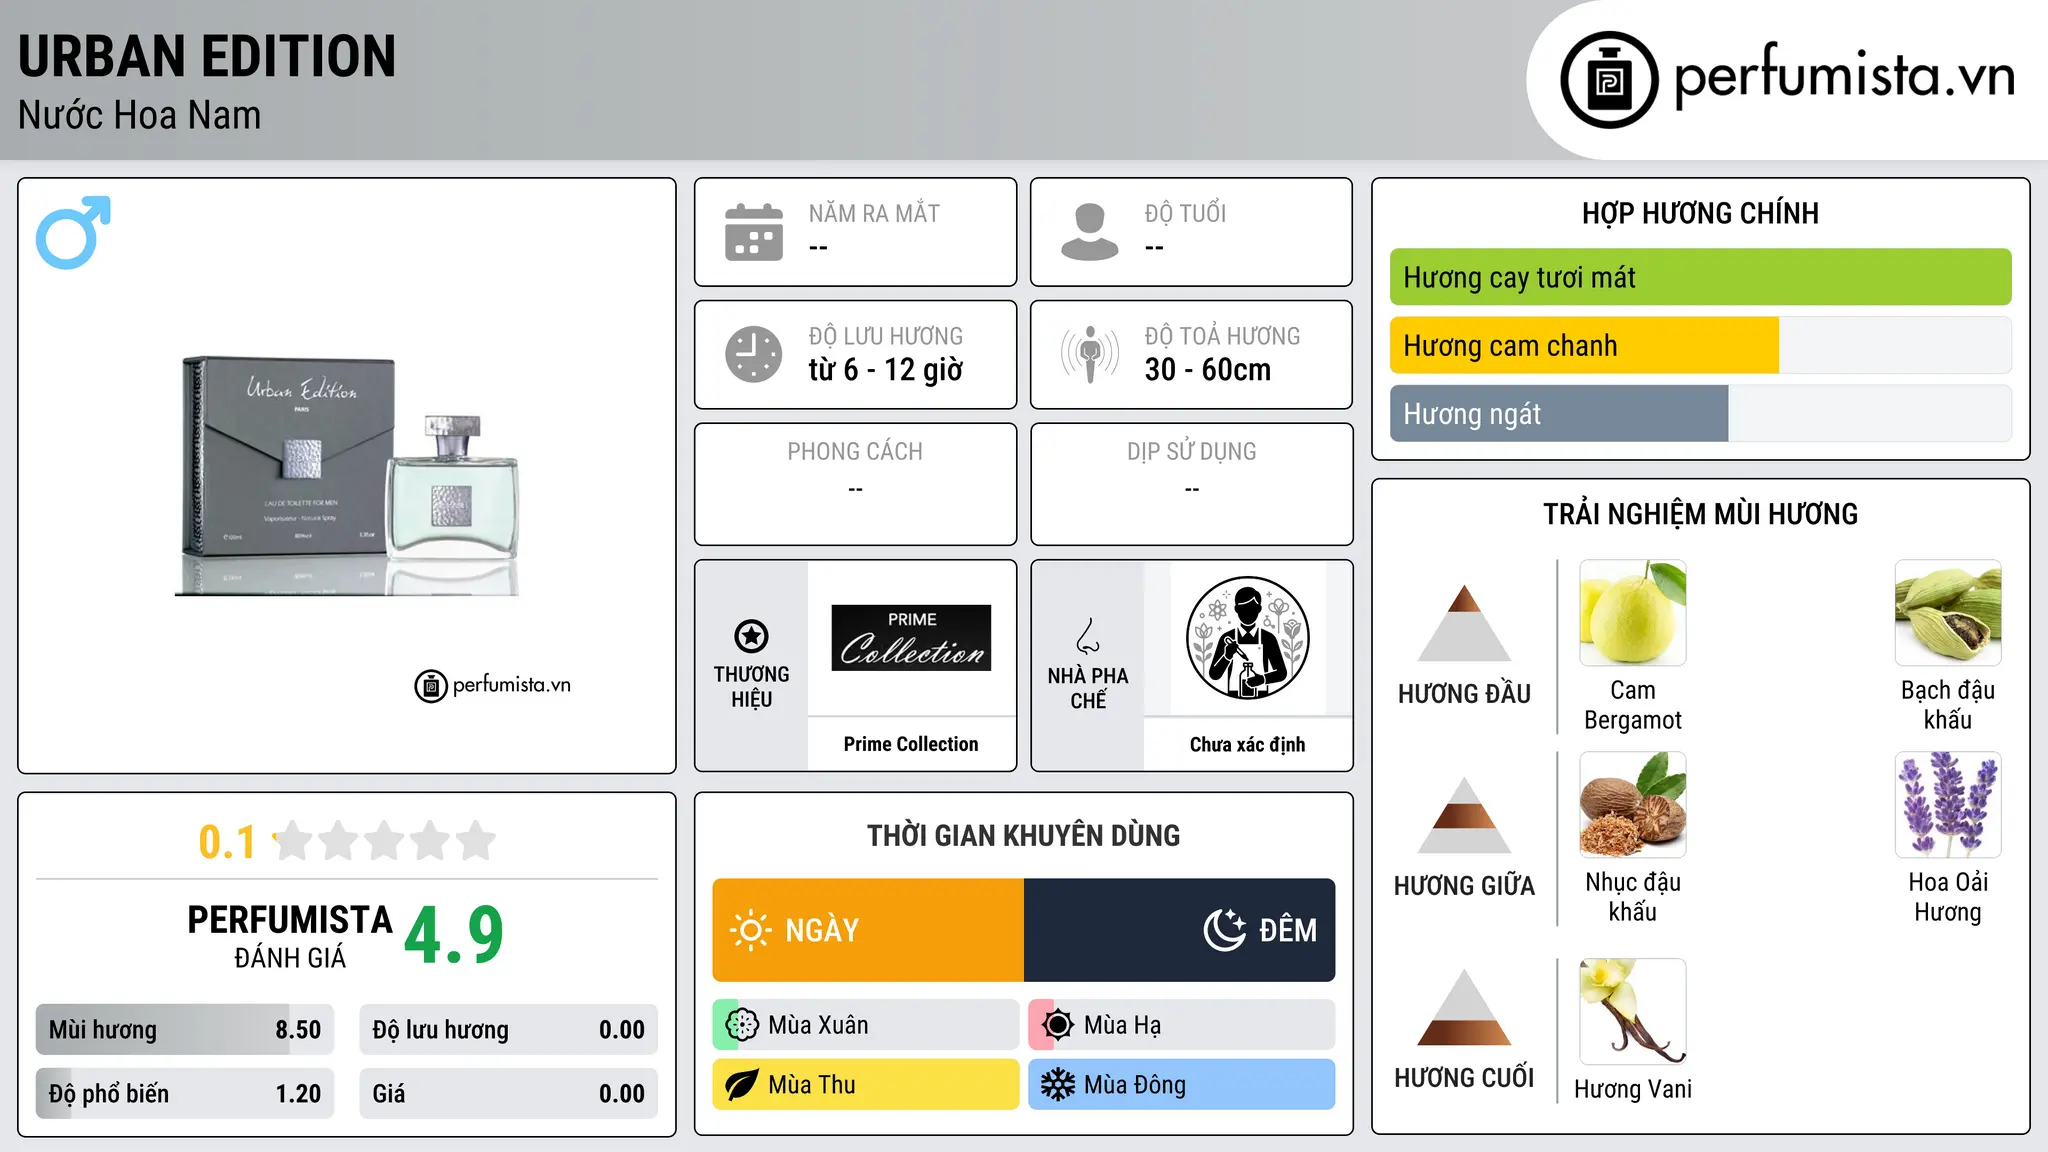The width and height of the screenshot is (2048, 1152).
Task: Click the blue male gender symbol
Action: coord(73,232)
